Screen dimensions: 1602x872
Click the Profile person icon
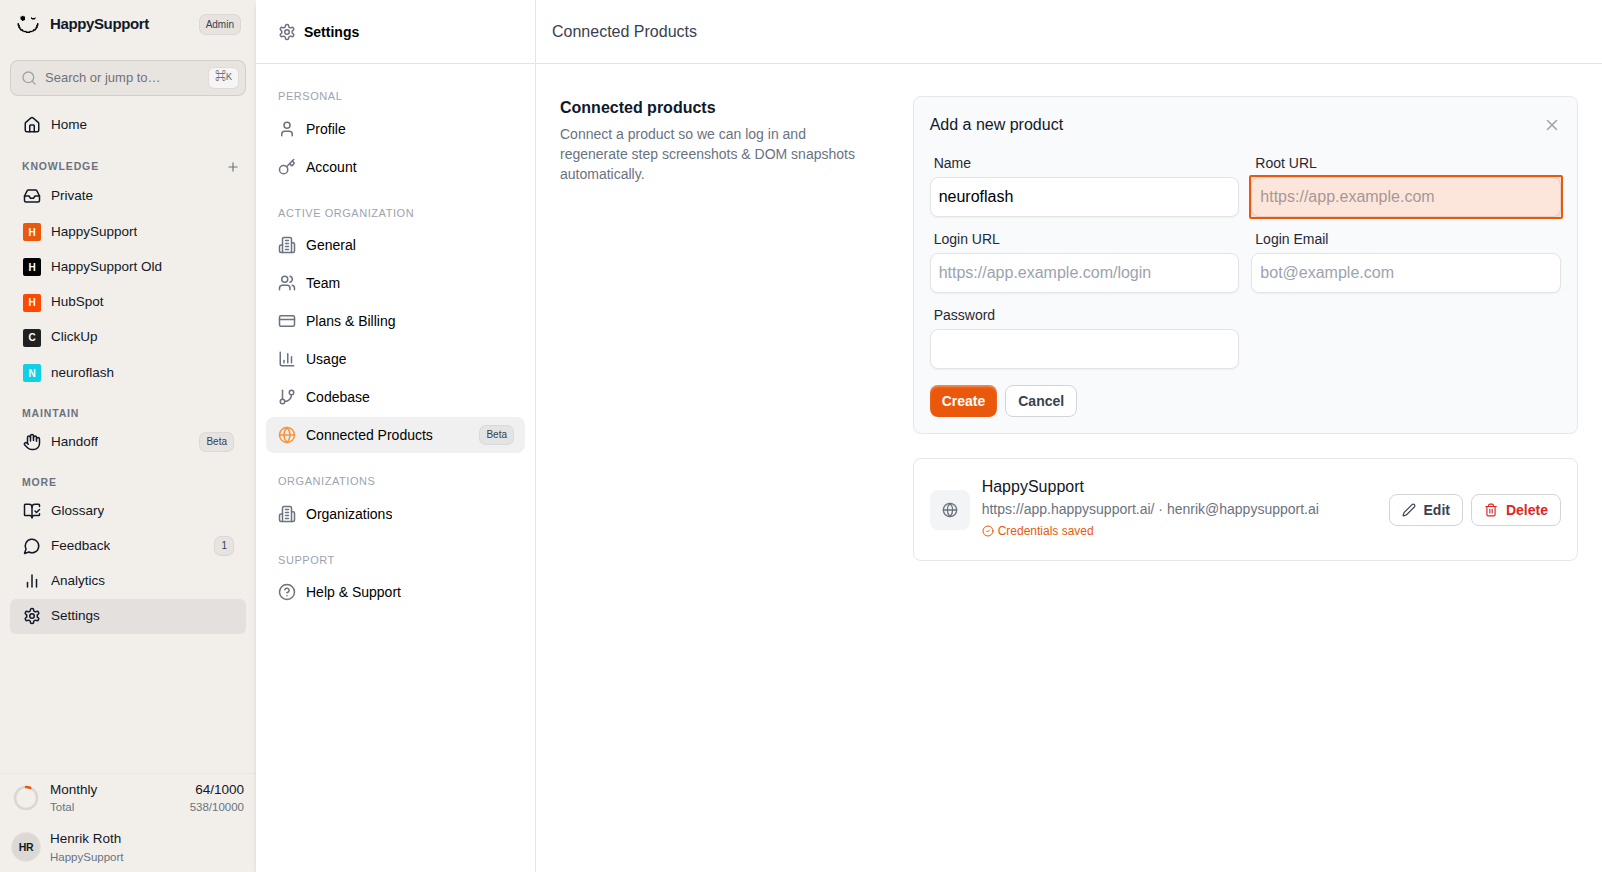[287, 129]
